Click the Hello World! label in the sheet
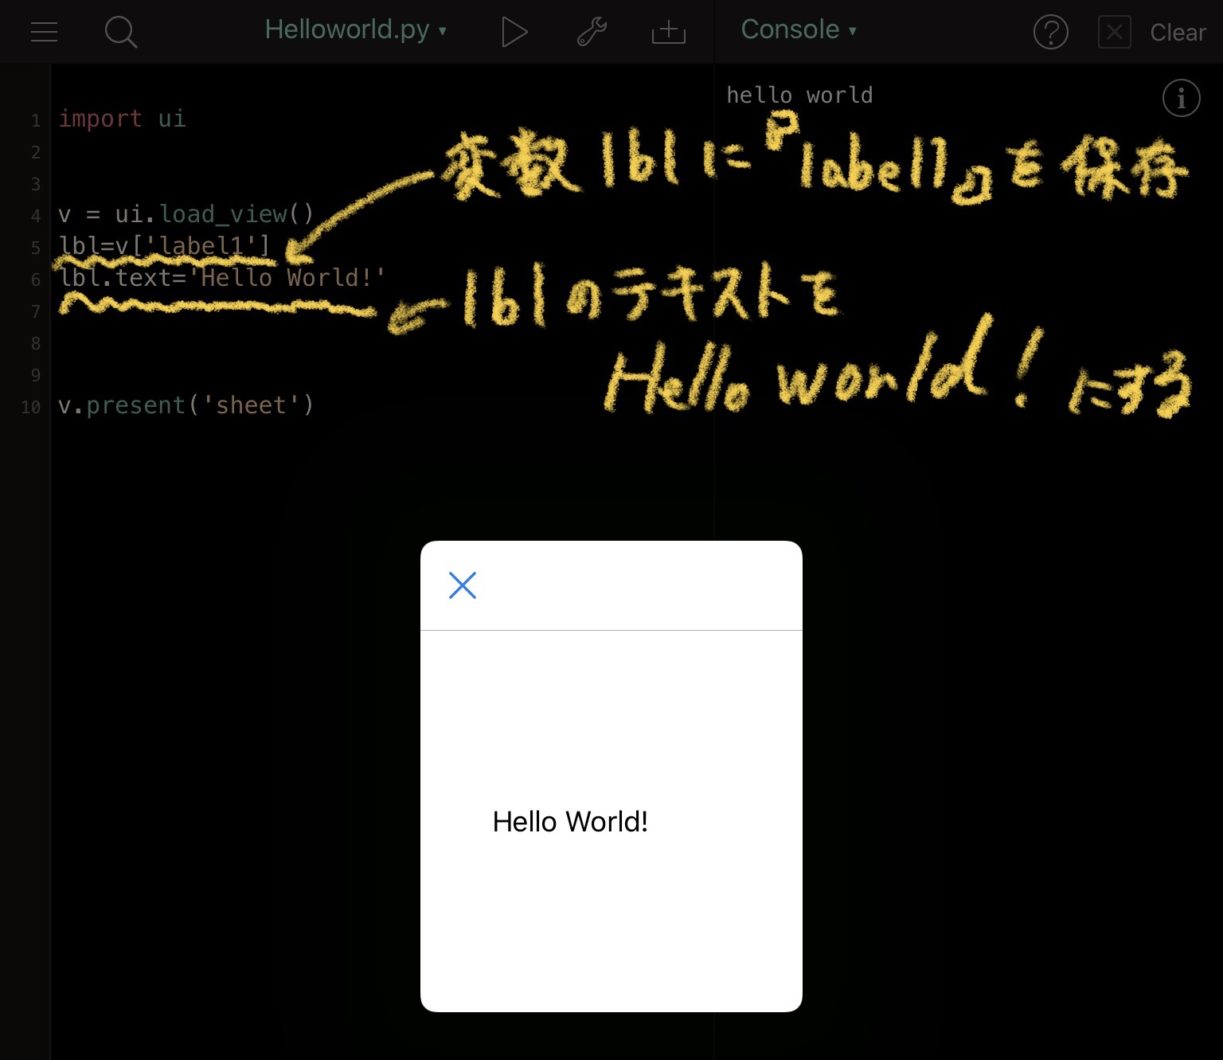The width and height of the screenshot is (1223, 1060). tap(569, 820)
